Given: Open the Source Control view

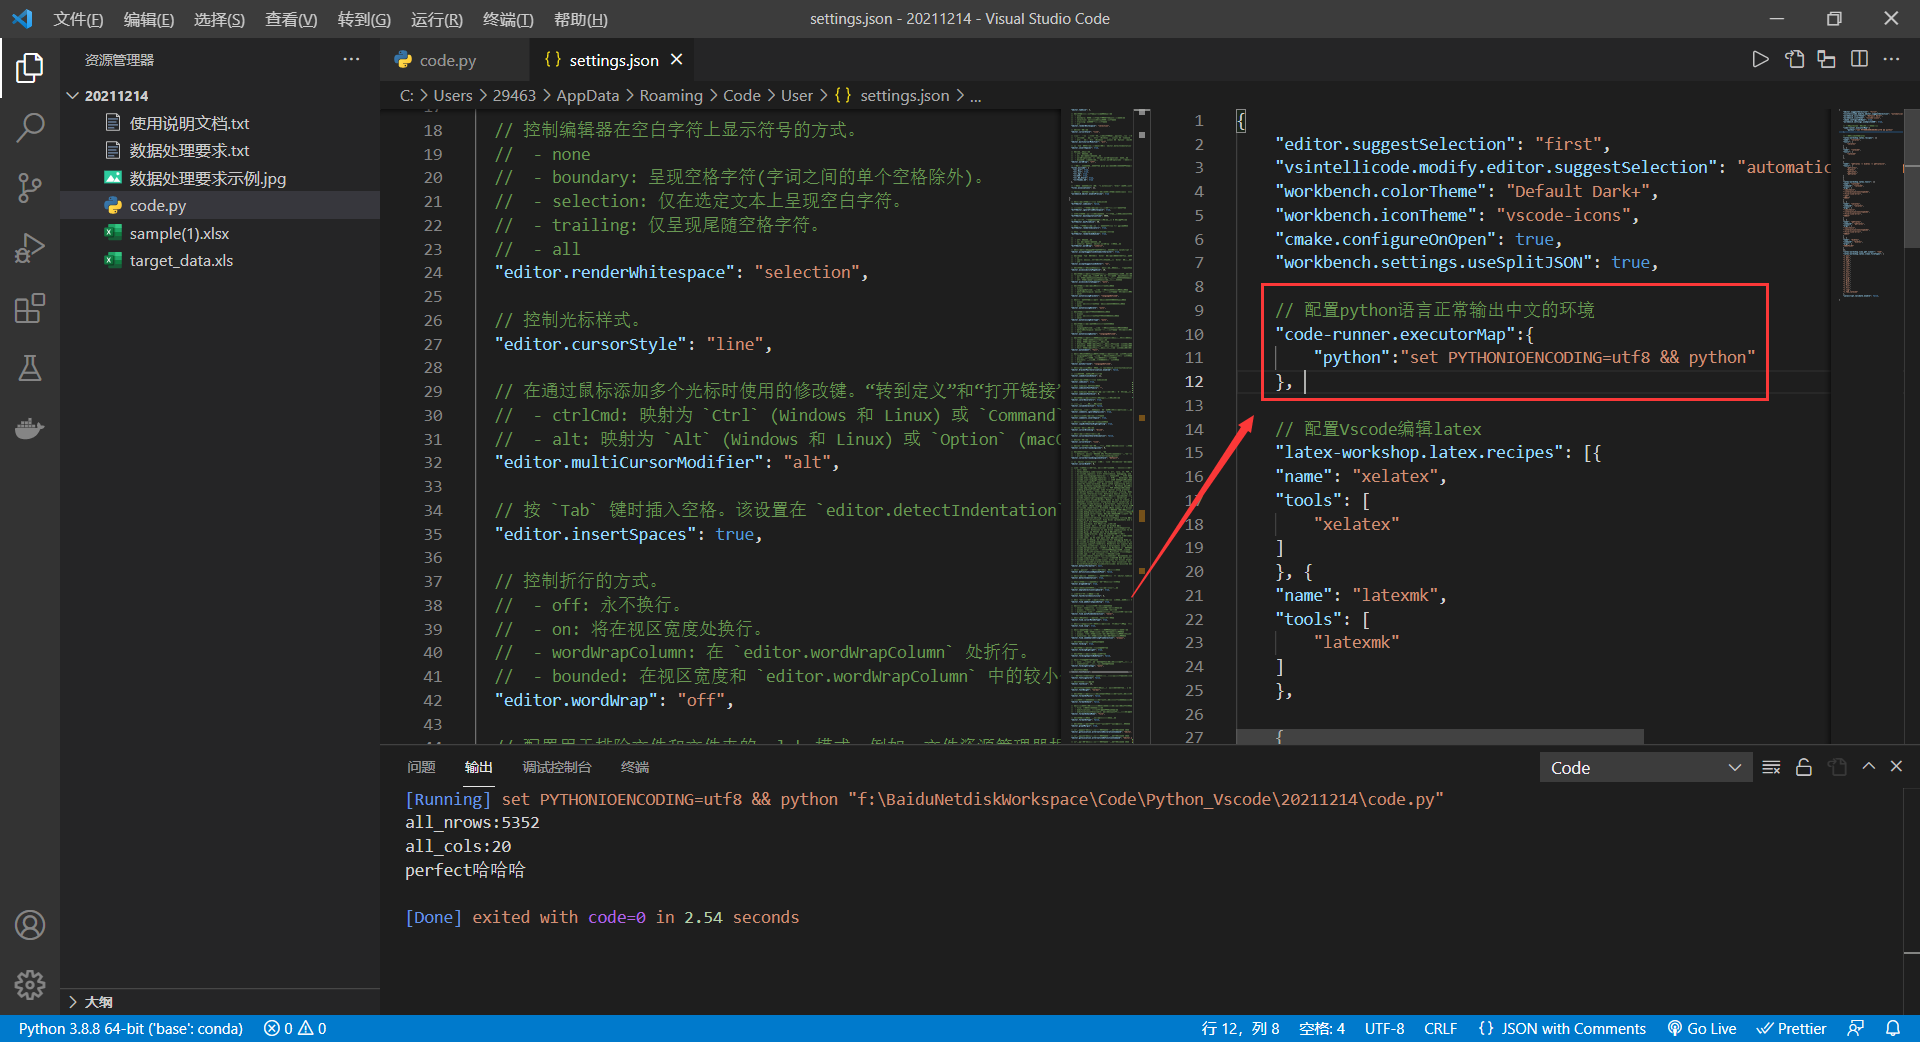Looking at the screenshot, I should (x=30, y=188).
